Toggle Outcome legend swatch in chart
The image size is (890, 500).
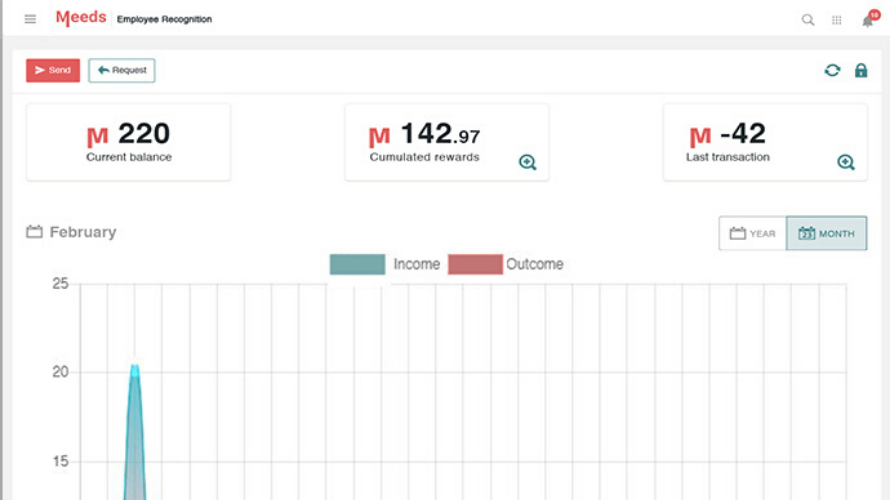[475, 264]
